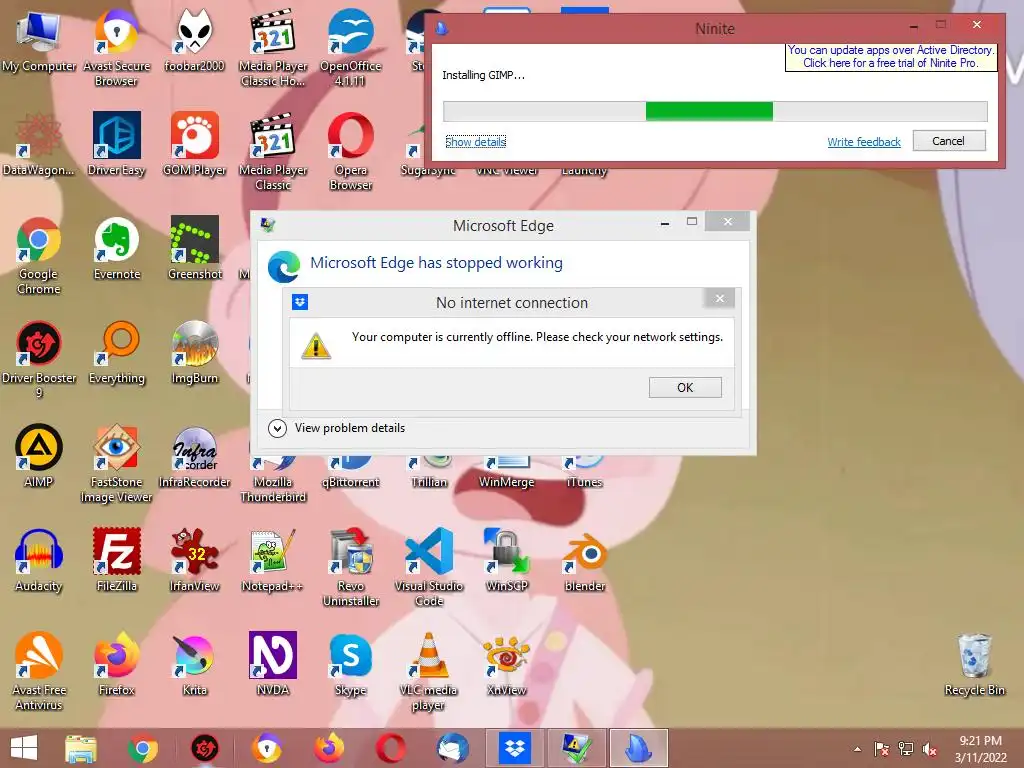The height and width of the screenshot is (768, 1024).
Task: Select the Greenshot desktop icon
Action: pos(195,248)
